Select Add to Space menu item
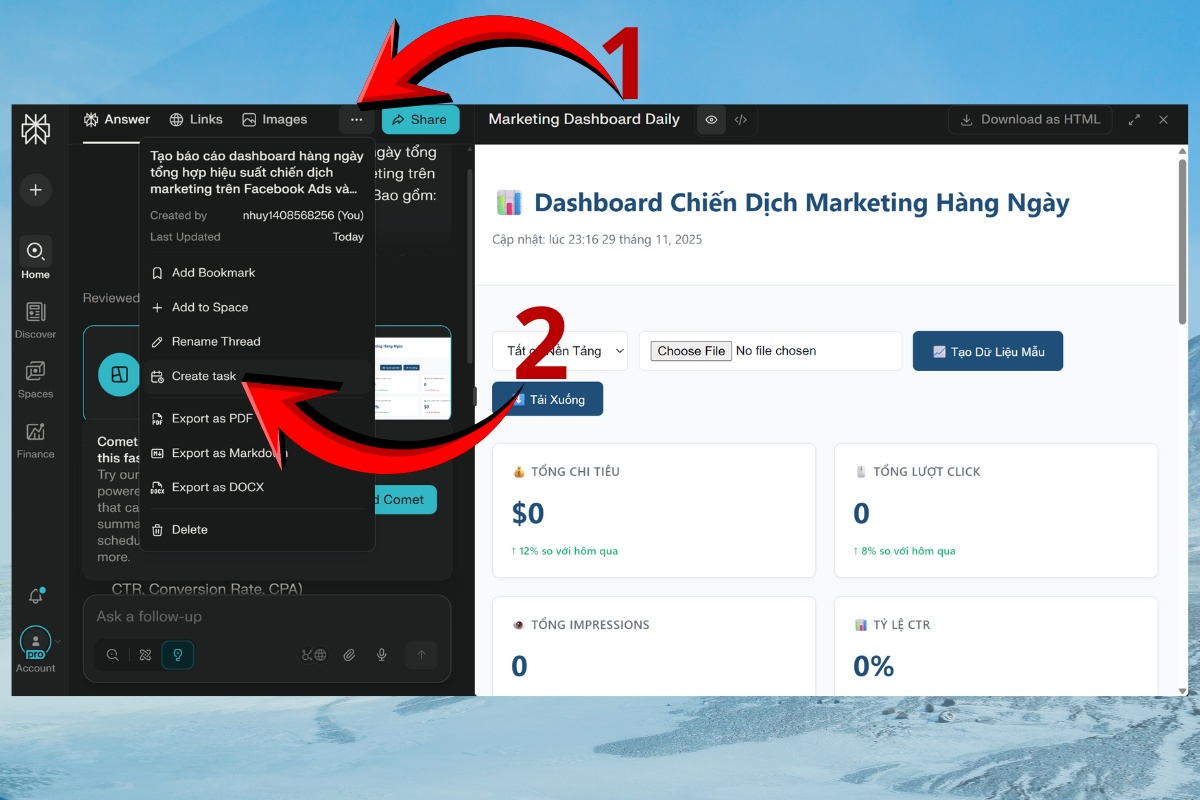1200x800 pixels. click(x=257, y=307)
